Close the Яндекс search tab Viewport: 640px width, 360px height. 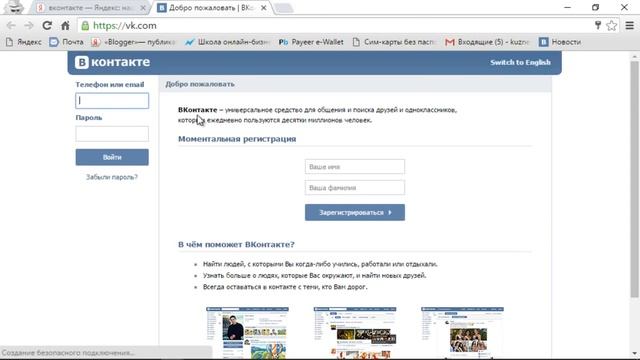(143, 8)
